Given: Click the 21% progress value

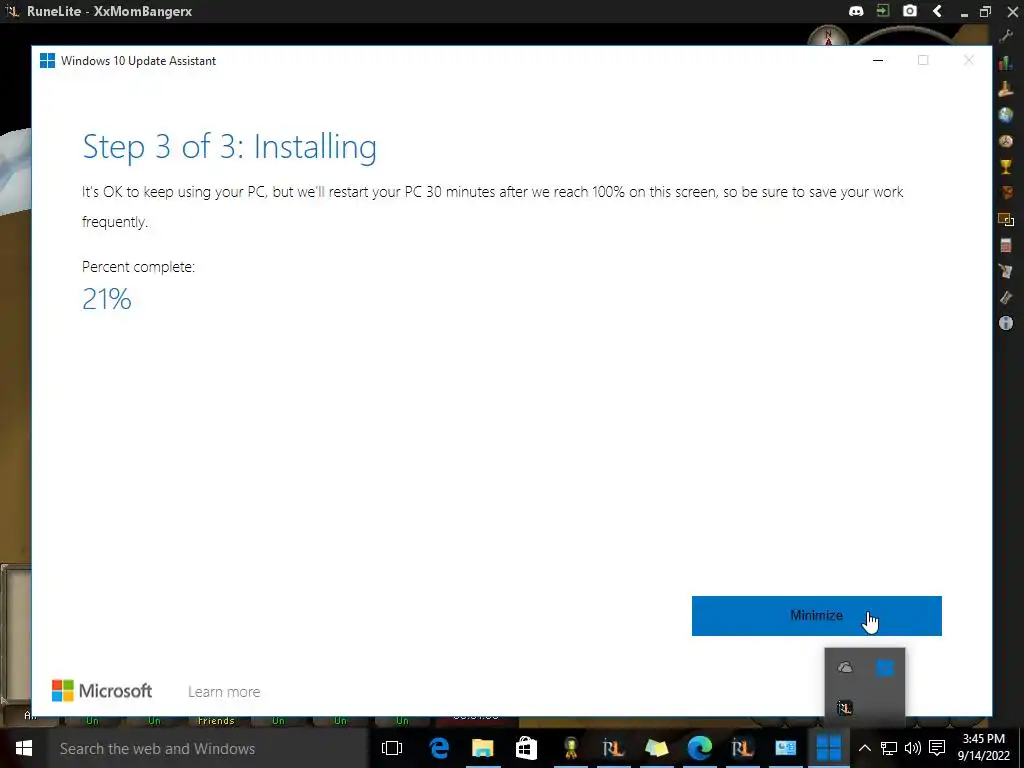Looking at the screenshot, I should [x=106, y=299].
